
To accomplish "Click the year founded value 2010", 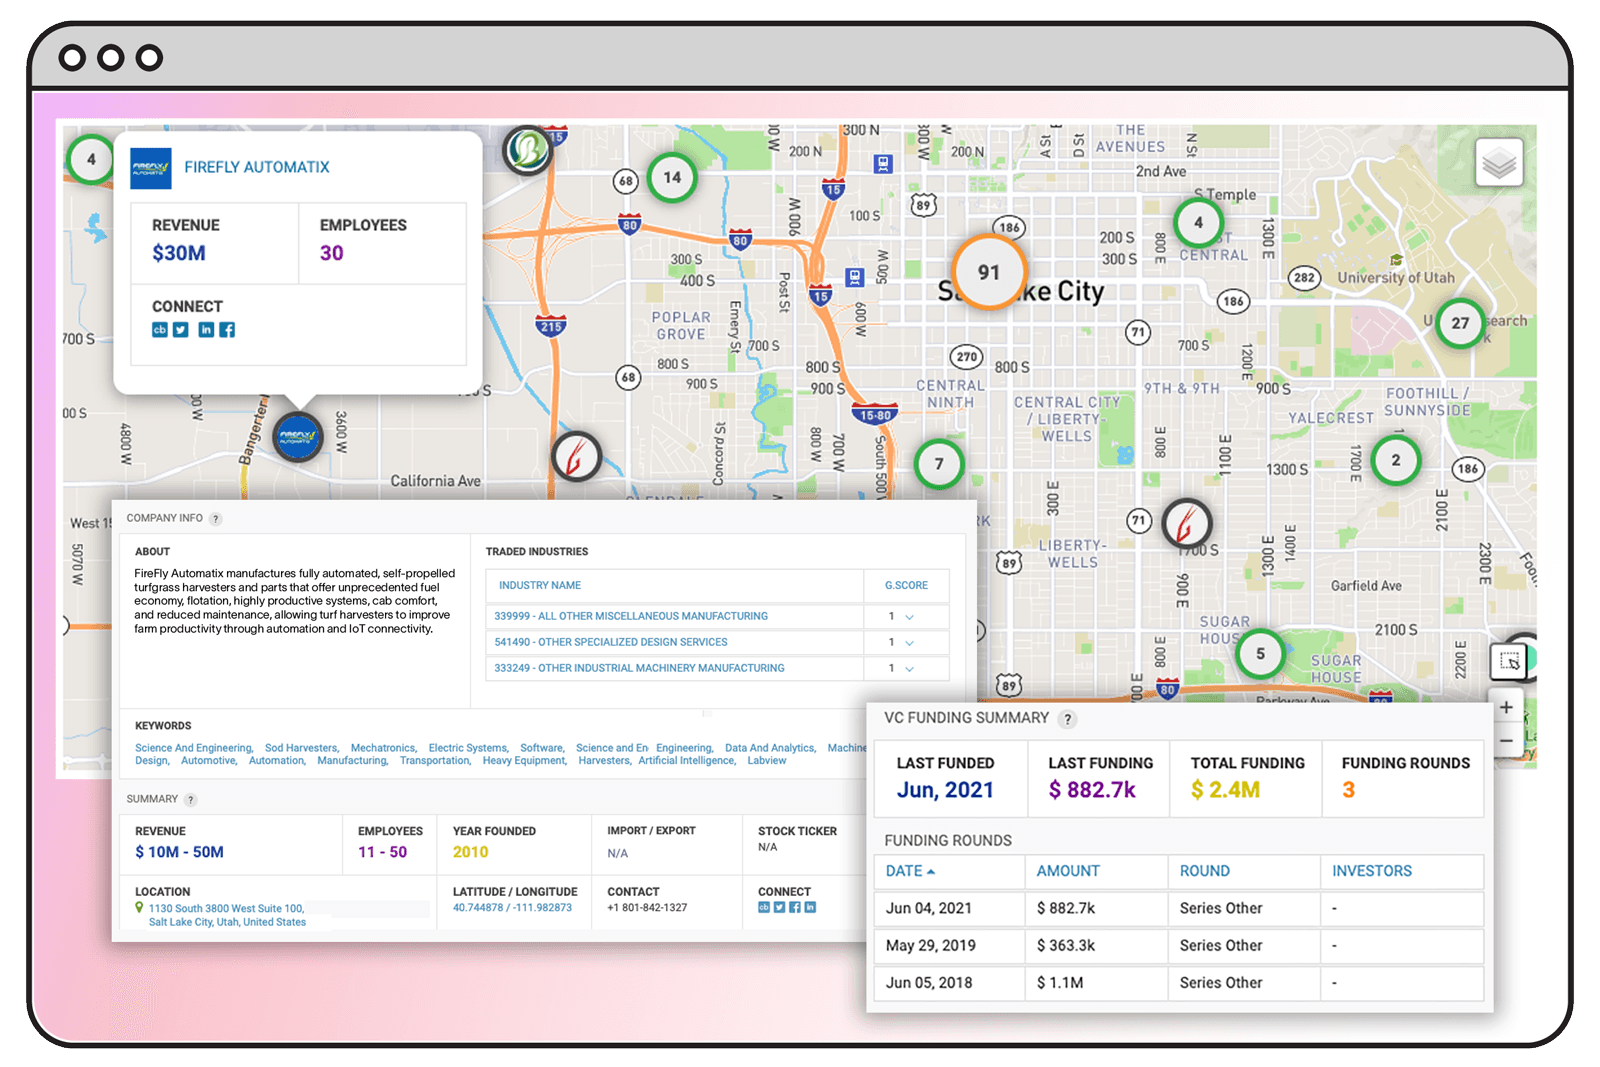I will coord(470,852).
